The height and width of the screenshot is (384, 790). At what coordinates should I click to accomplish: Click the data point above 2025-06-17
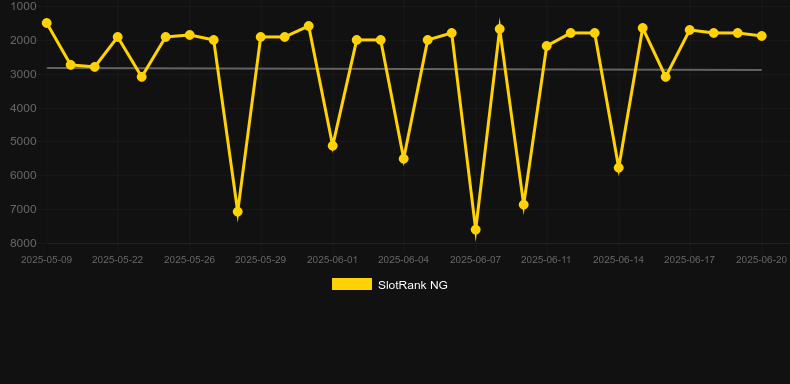690,30
